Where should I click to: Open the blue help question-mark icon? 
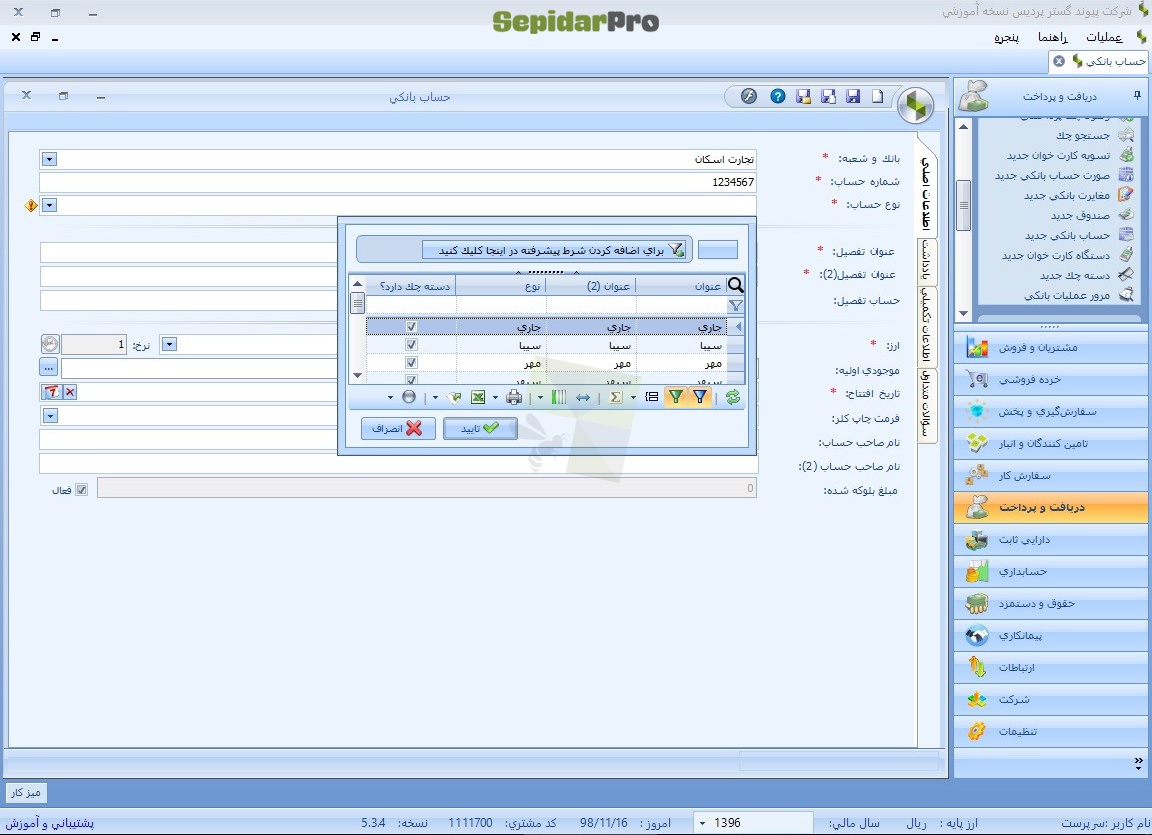tap(777, 96)
